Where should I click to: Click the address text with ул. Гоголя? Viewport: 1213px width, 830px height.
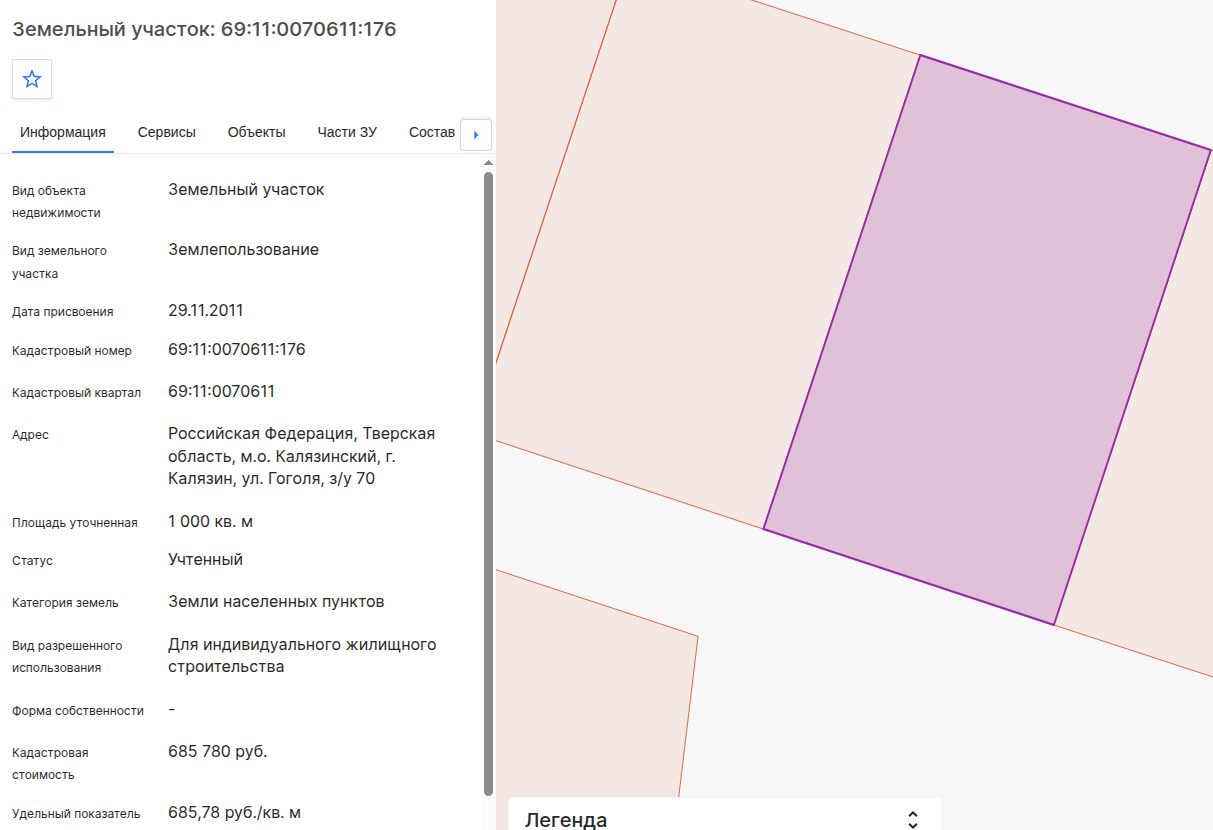(x=301, y=456)
